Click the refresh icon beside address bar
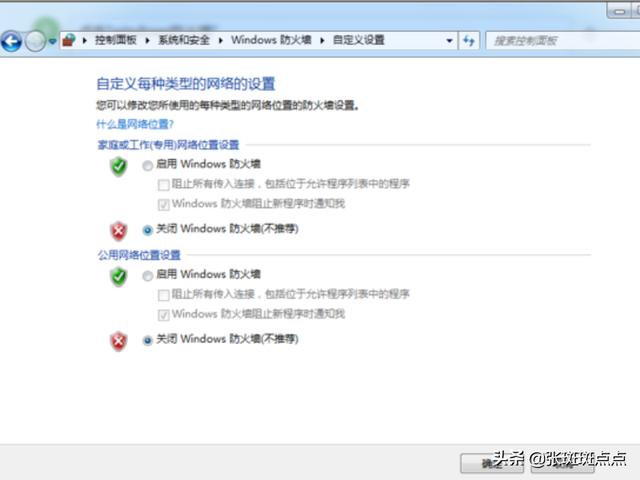This screenshot has height=480, width=640. (469, 41)
